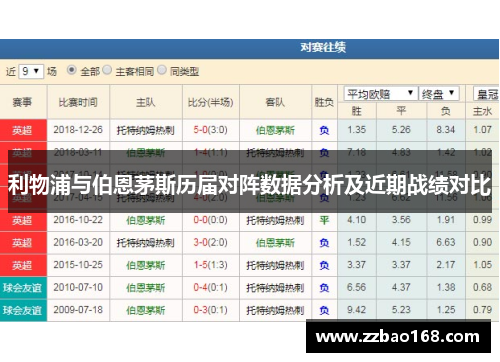Click the 比赛时间 column header

[x=78, y=102]
